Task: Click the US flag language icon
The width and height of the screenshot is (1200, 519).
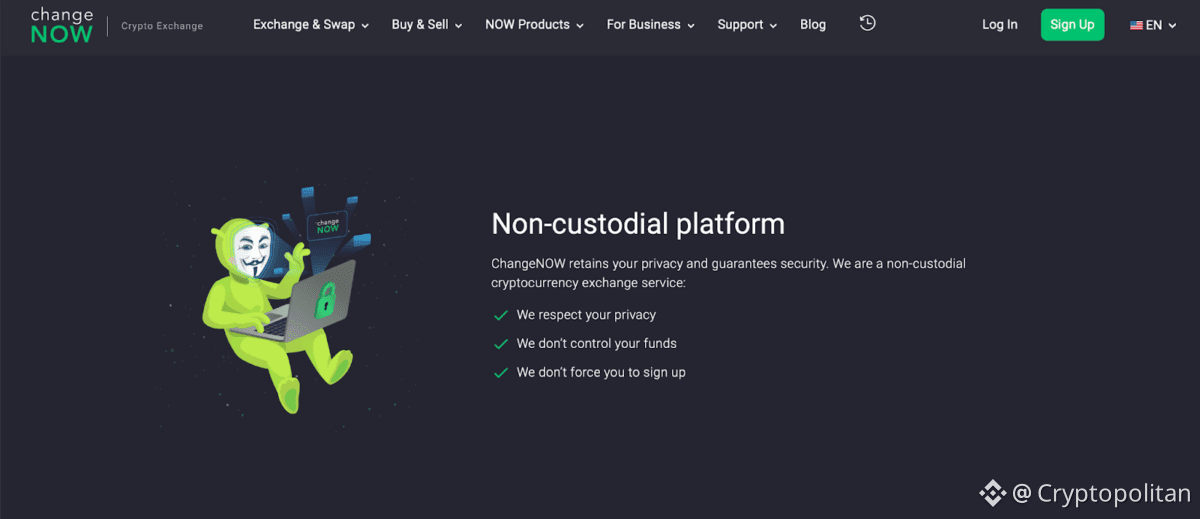Action: [1136, 25]
